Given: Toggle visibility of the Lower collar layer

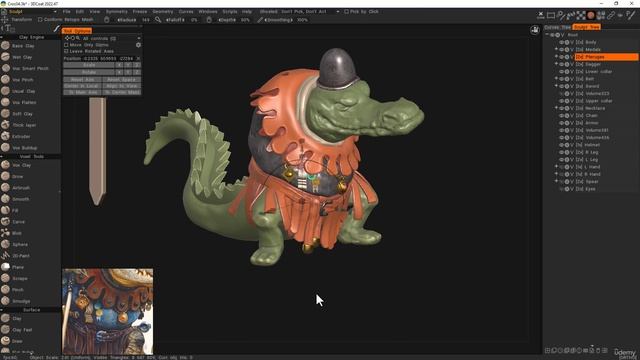Looking at the screenshot, I should click(562, 72).
